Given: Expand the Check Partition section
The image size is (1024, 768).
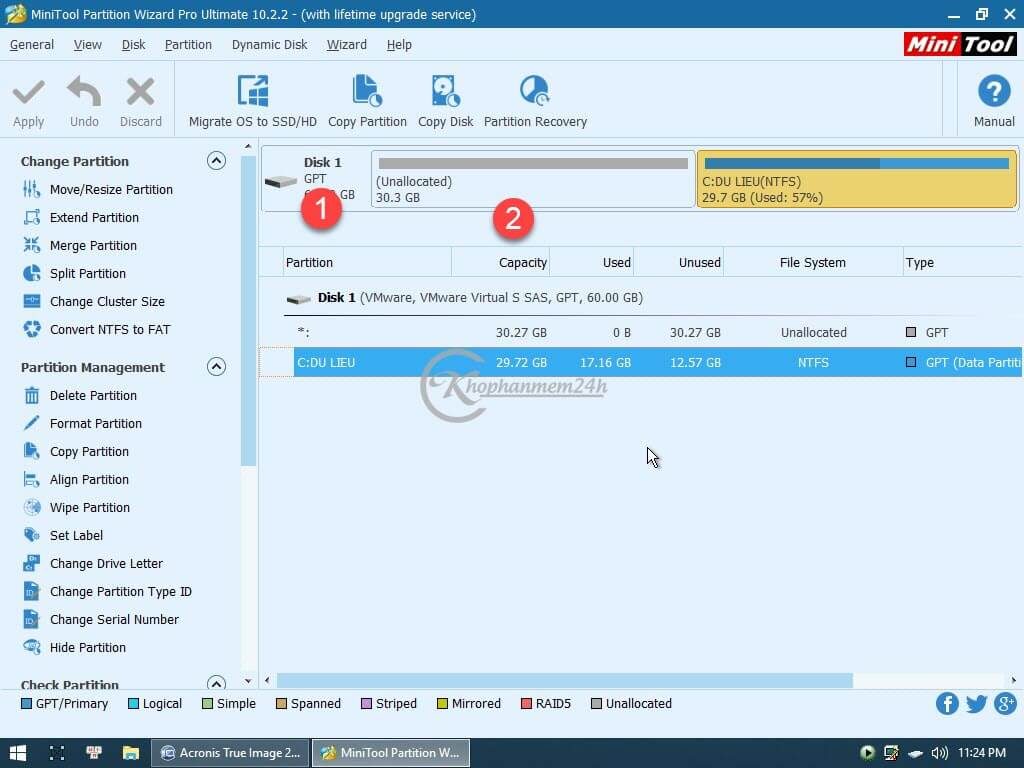Looking at the screenshot, I should click(216, 685).
